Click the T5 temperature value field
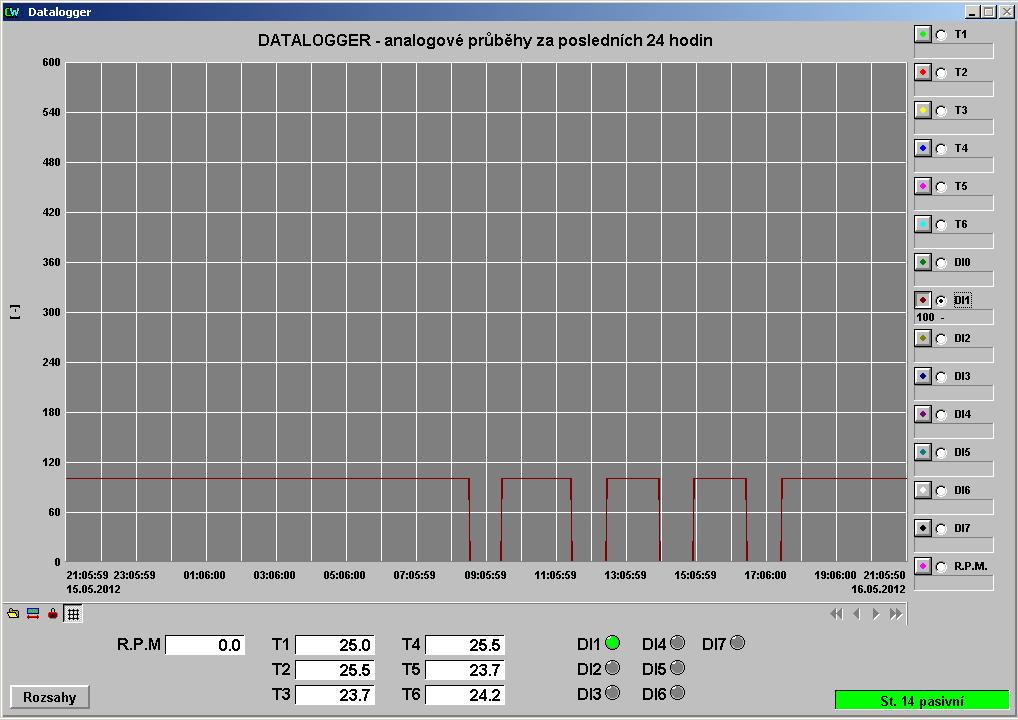This screenshot has height=720, width=1018. 465,670
